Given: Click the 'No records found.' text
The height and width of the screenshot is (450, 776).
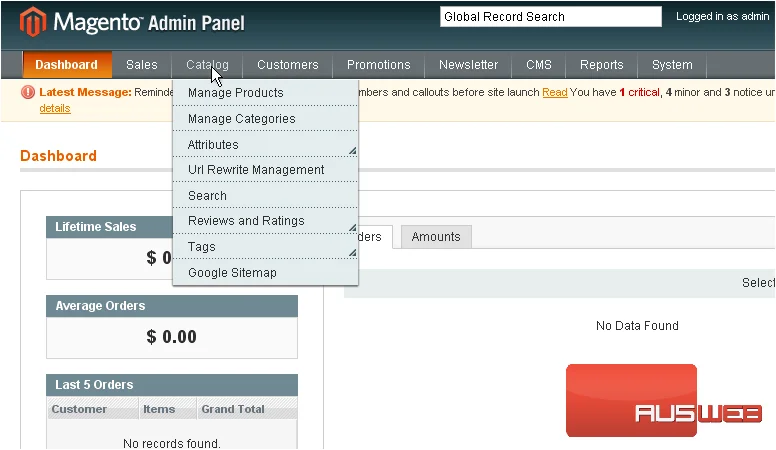Looking at the screenshot, I should click(x=172, y=443).
